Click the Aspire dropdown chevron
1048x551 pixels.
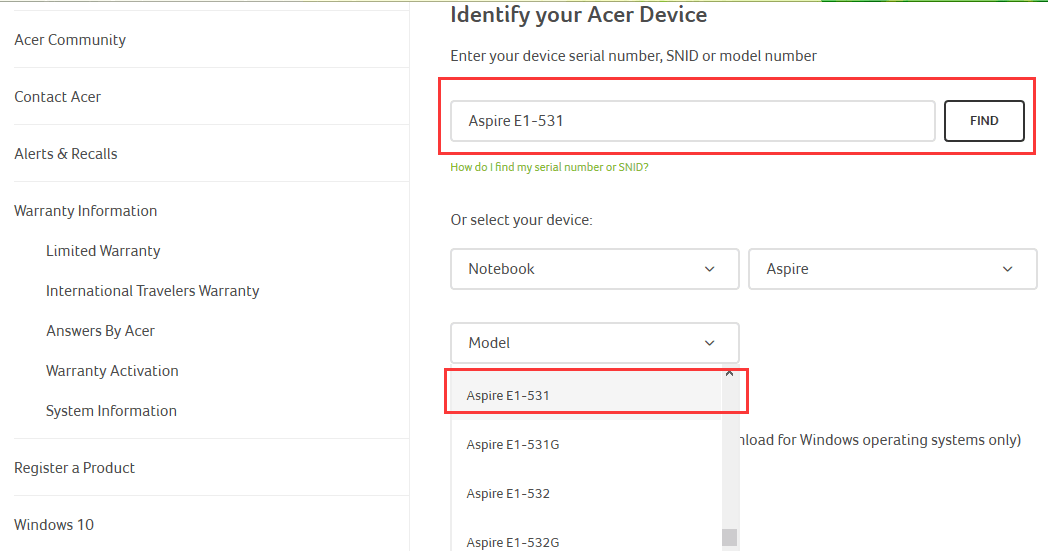(x=1008, y=269)
